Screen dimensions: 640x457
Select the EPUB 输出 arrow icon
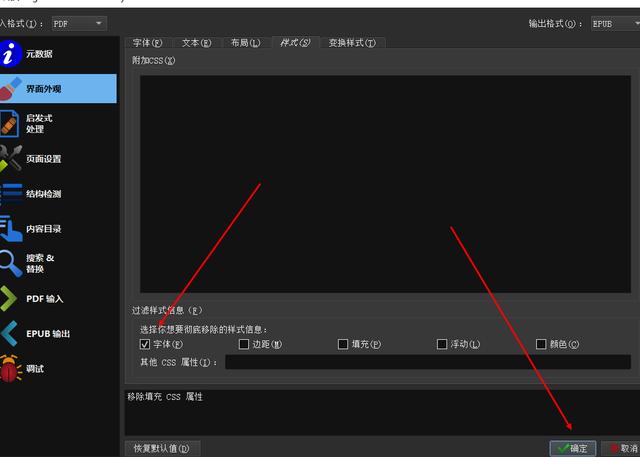pyautogui.click(x=9, y=334)
